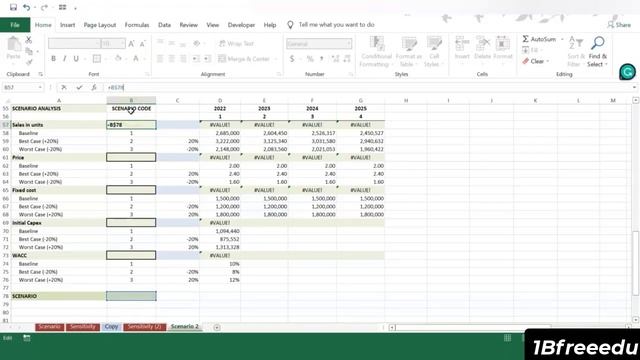Image resolution: width=640 pixels, height=360 pixels.
Task: Click the Grammarly green G icon
Action: [x=627, y=72]
